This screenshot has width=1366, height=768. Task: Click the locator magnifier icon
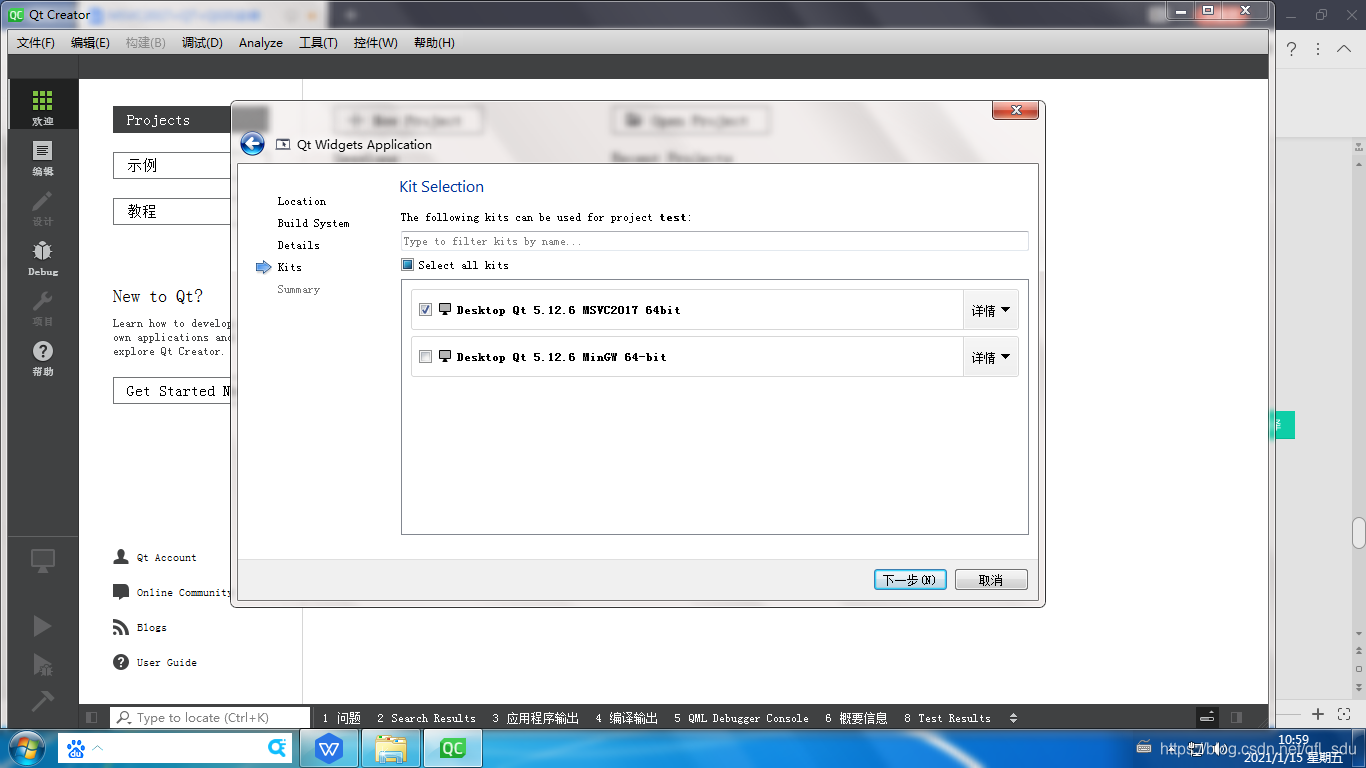click(x=124, y=717)
